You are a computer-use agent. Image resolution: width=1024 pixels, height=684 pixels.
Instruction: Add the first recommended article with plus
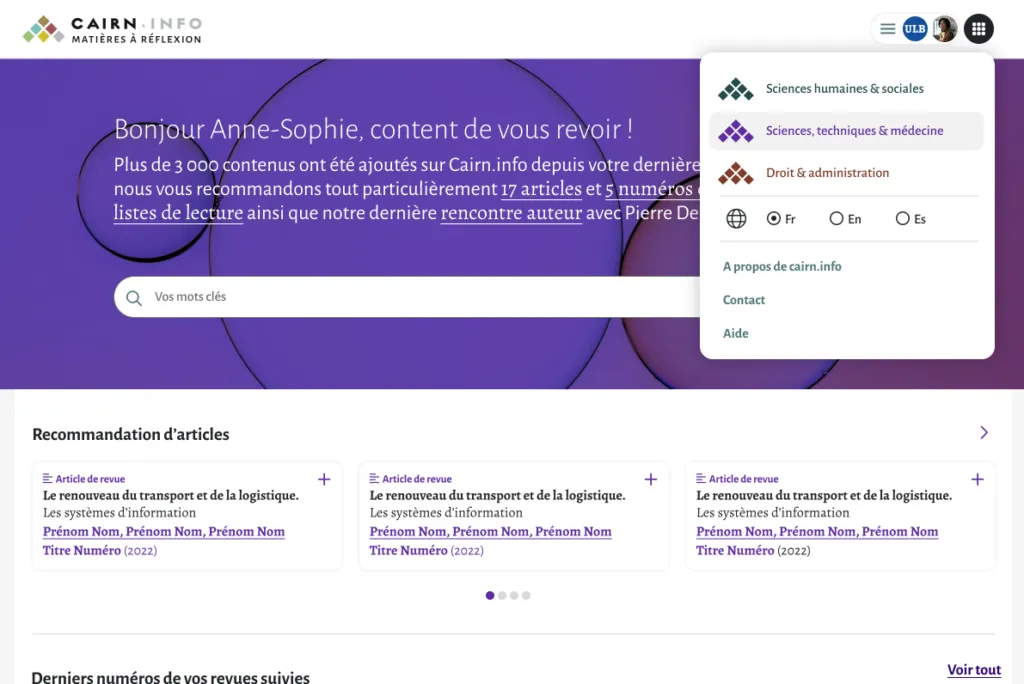click(x=324, y=480)
